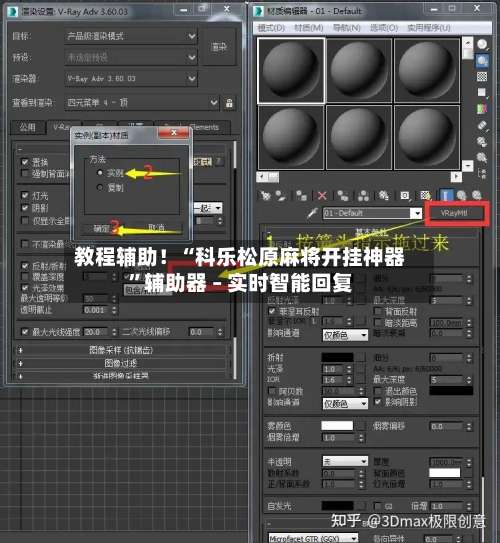The image size is (500, 543).
Task: Click the eyedropper Pick Material from Object icon
Action: tap(312, 213)
